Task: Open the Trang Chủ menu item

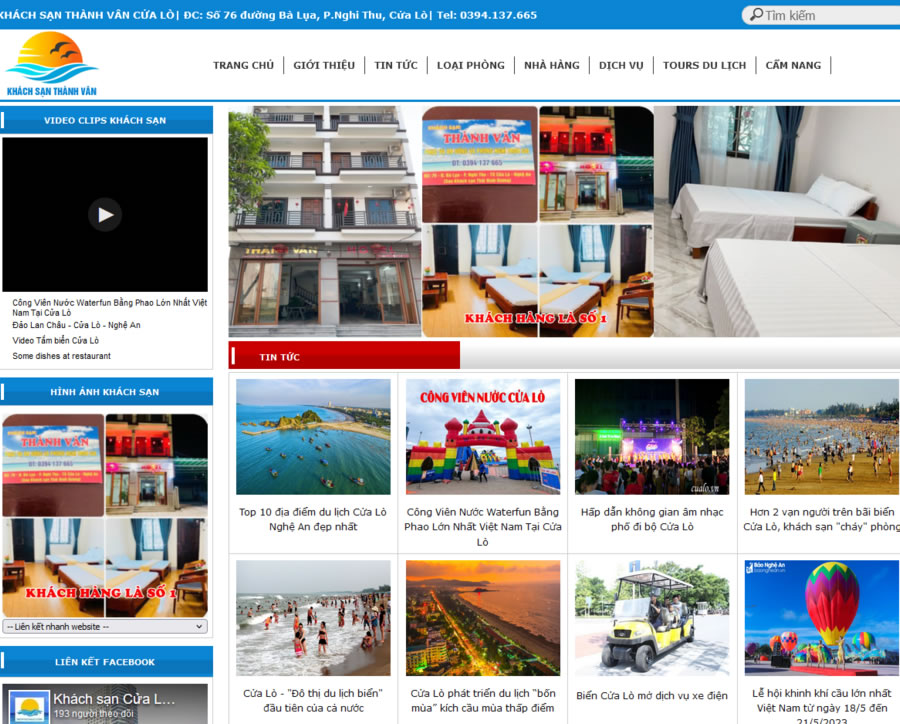Action: click(x=243, y=66)
